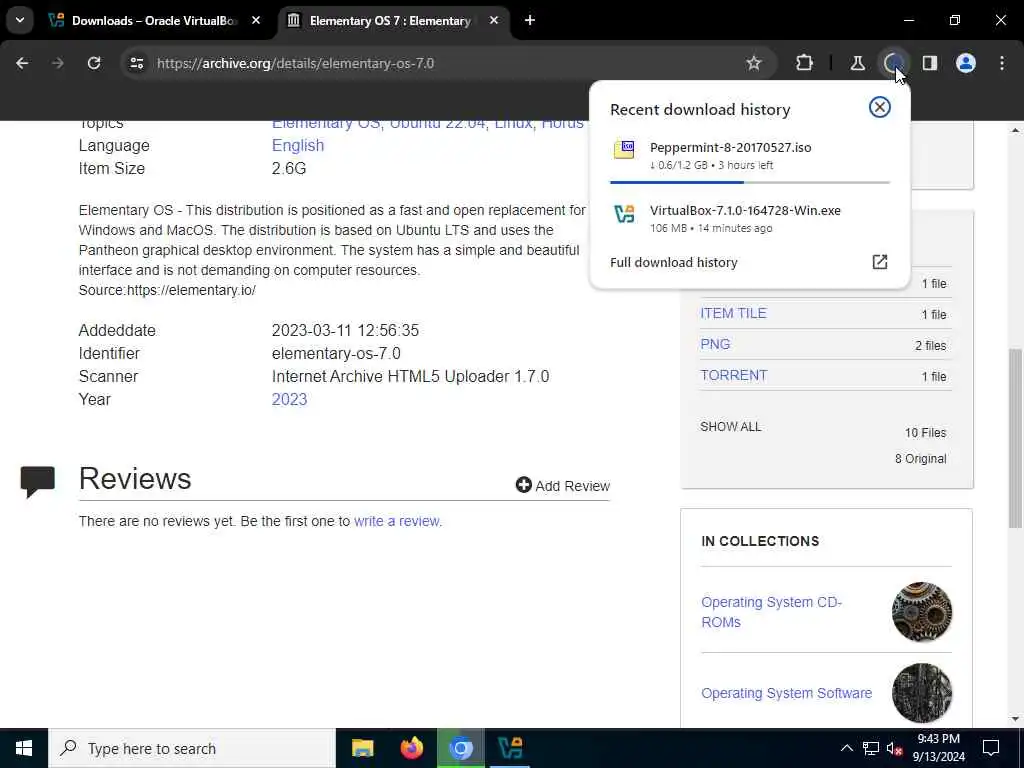Expand the tab search dropdown arrow
The image size is (1024, 768).
[20, 20]
